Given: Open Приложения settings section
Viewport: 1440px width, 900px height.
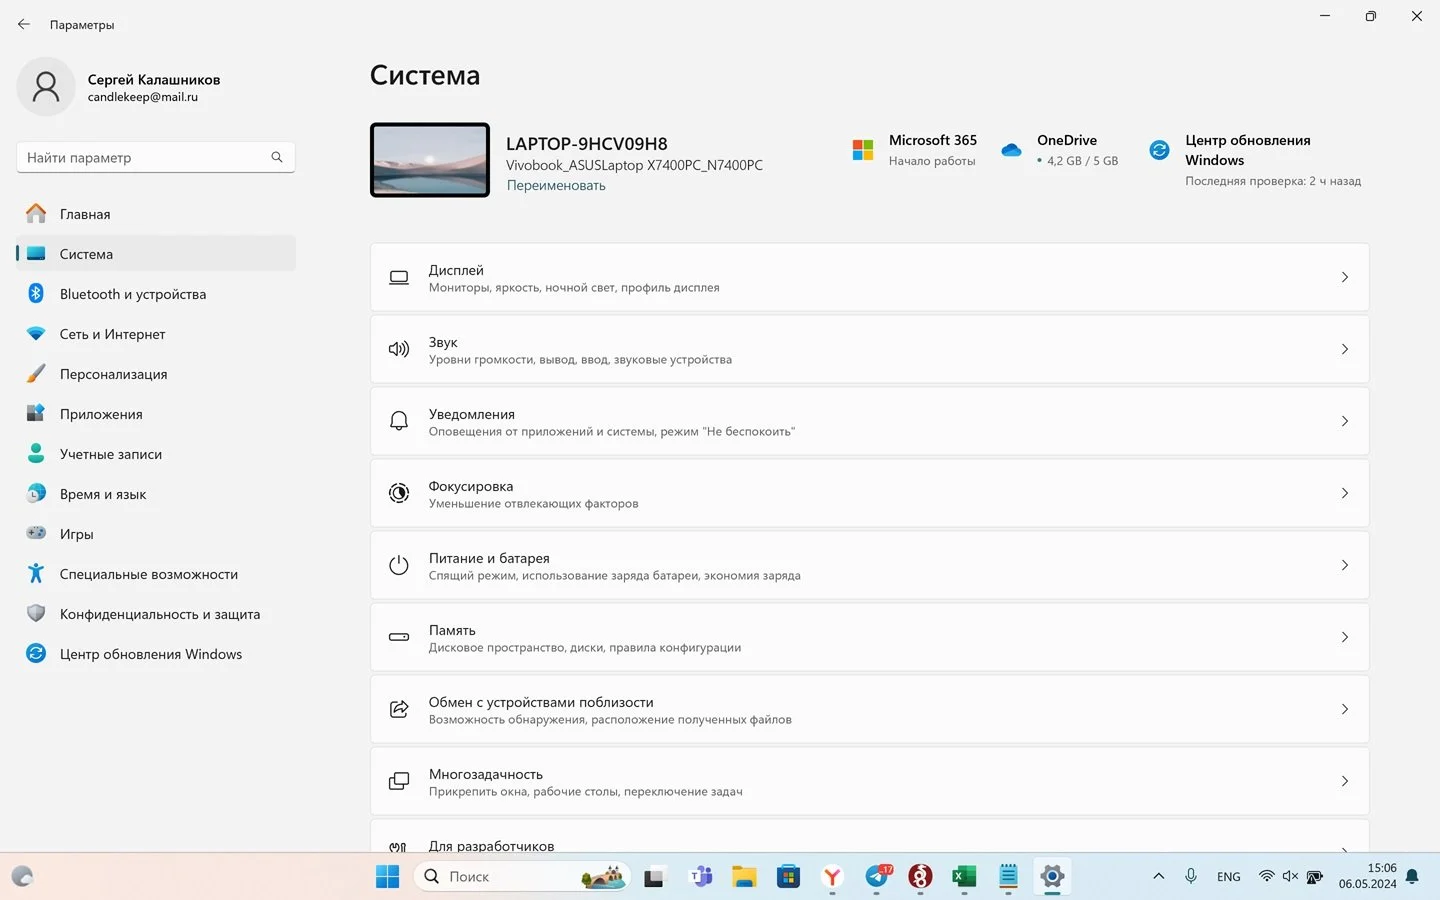Looking at the screenshot, I should click(x=155, y=414).
